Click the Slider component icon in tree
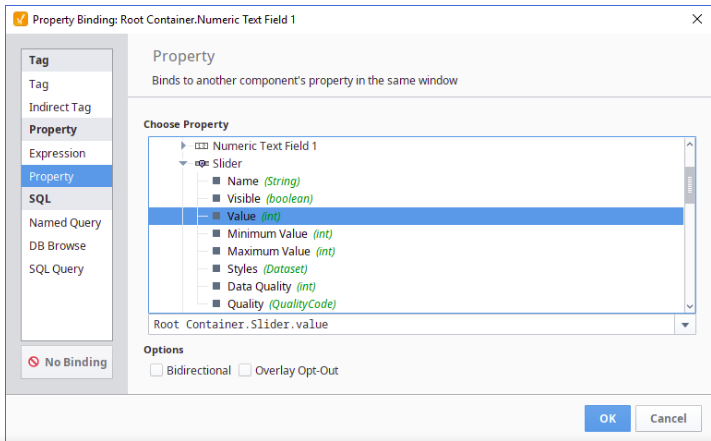The height and width of the screenshot is (441, 711). point(201,164)
